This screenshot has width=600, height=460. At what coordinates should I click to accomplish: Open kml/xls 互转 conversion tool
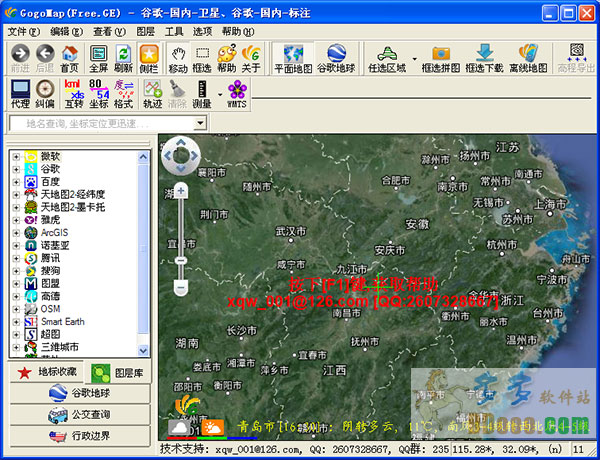[x=74, y=94]
